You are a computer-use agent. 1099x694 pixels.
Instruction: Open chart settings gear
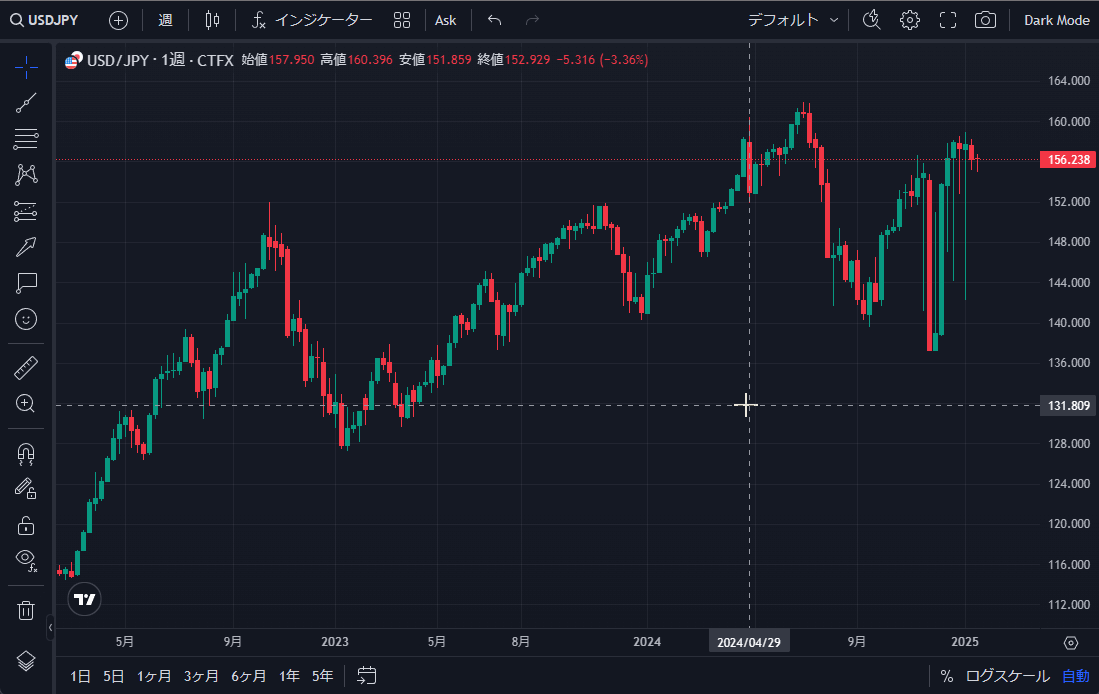(910, 20)
